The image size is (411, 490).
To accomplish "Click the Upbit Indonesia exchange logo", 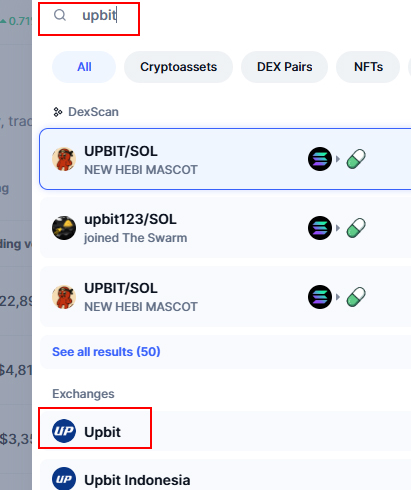I will click(x=64, y=479).
